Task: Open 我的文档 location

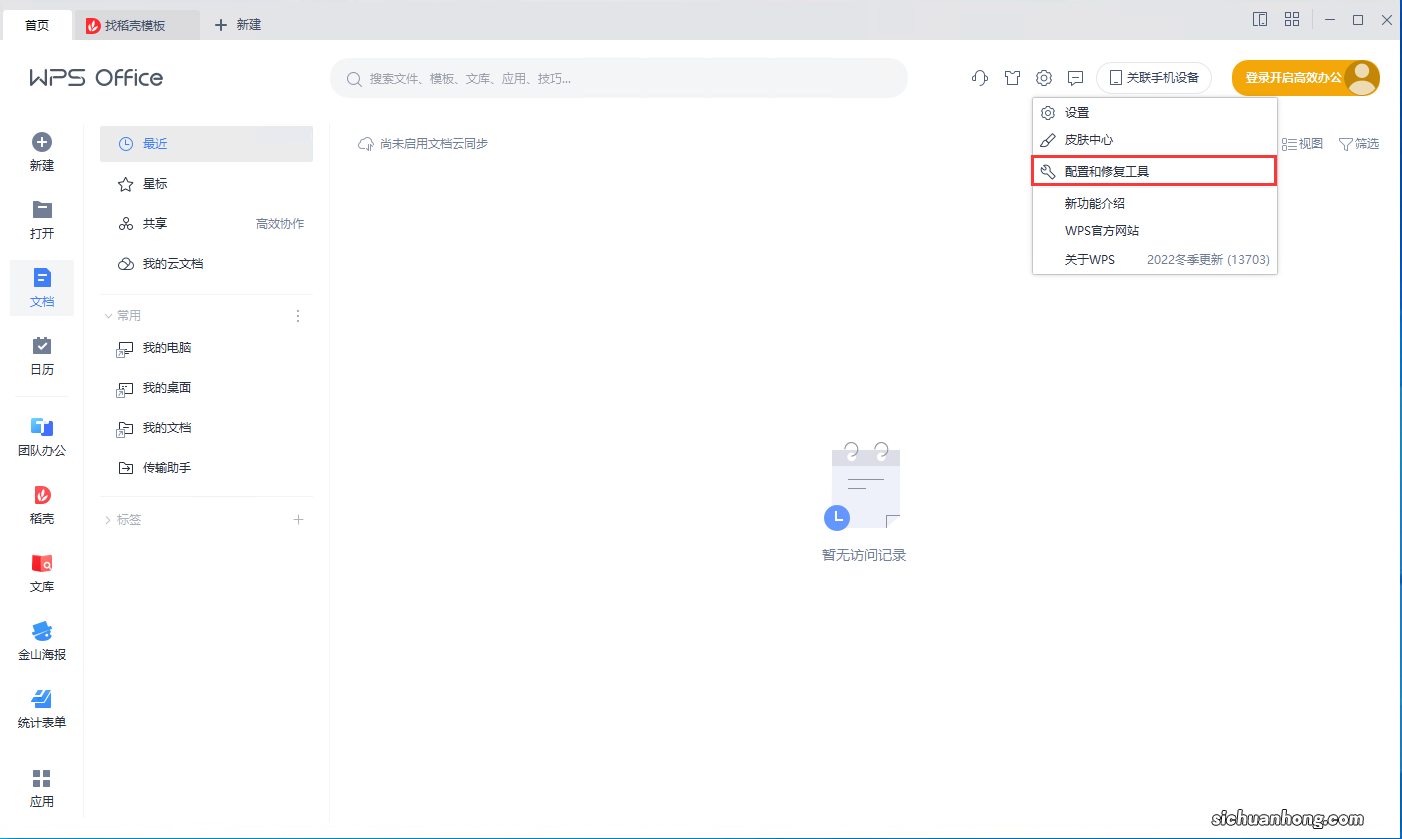Action: [206, 428]
